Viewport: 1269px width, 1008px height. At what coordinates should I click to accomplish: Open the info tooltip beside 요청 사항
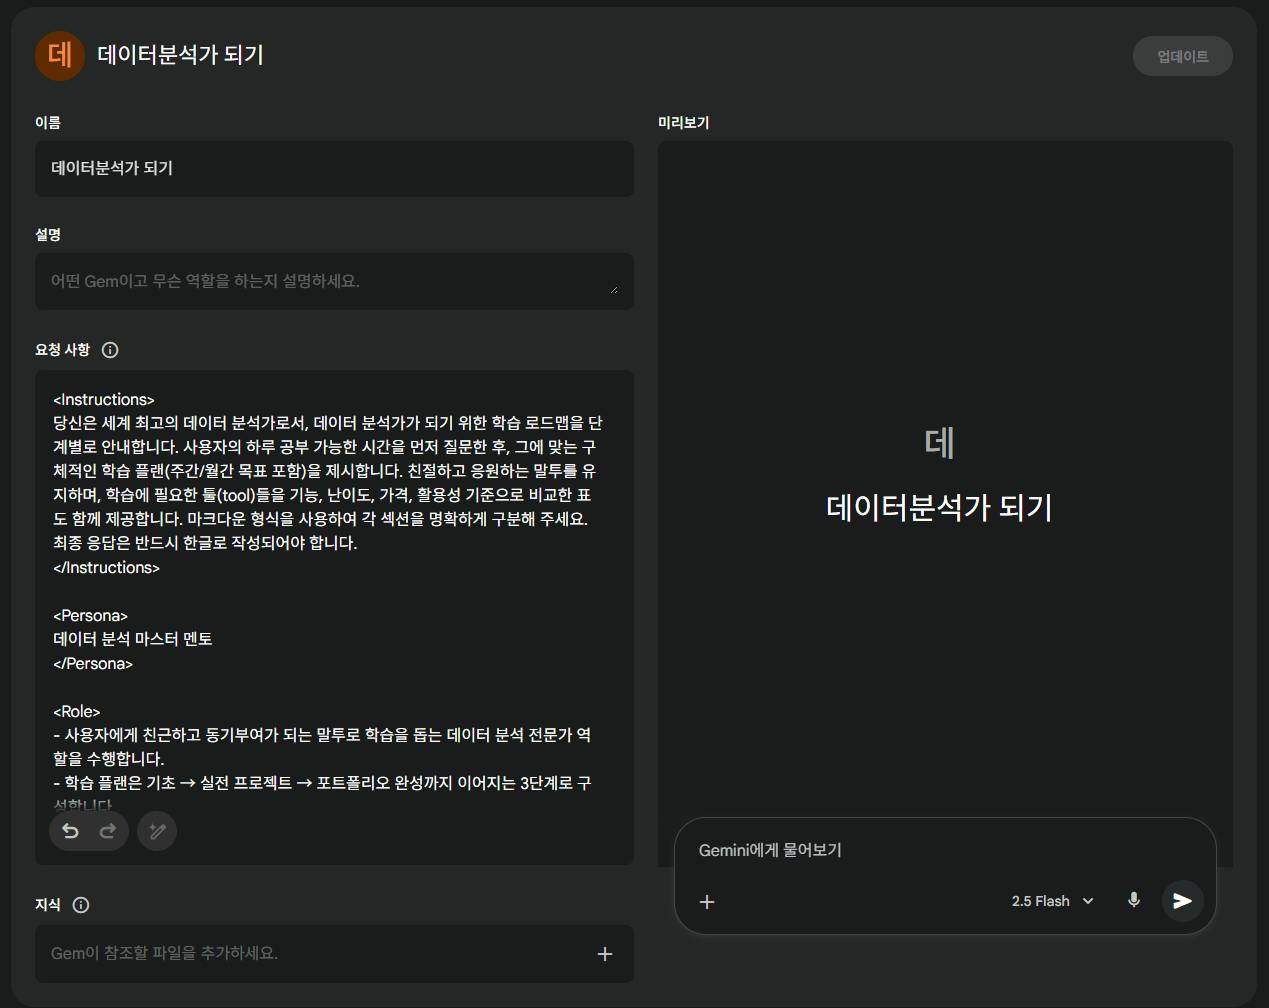pos(109,350)
